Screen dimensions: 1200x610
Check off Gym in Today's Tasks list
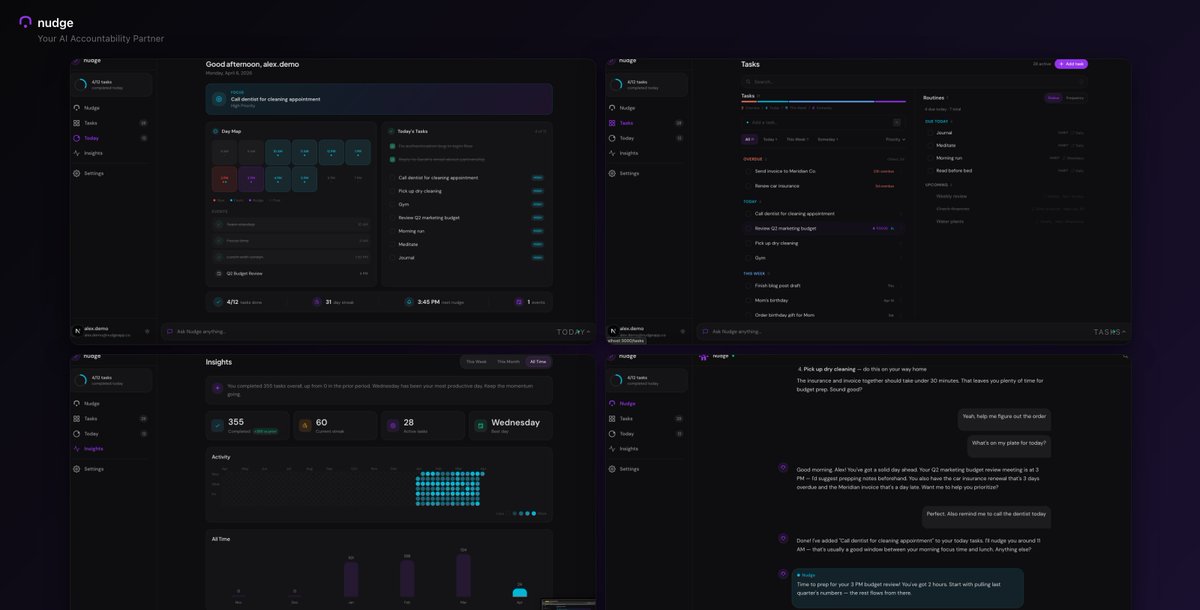click(393, 204)
